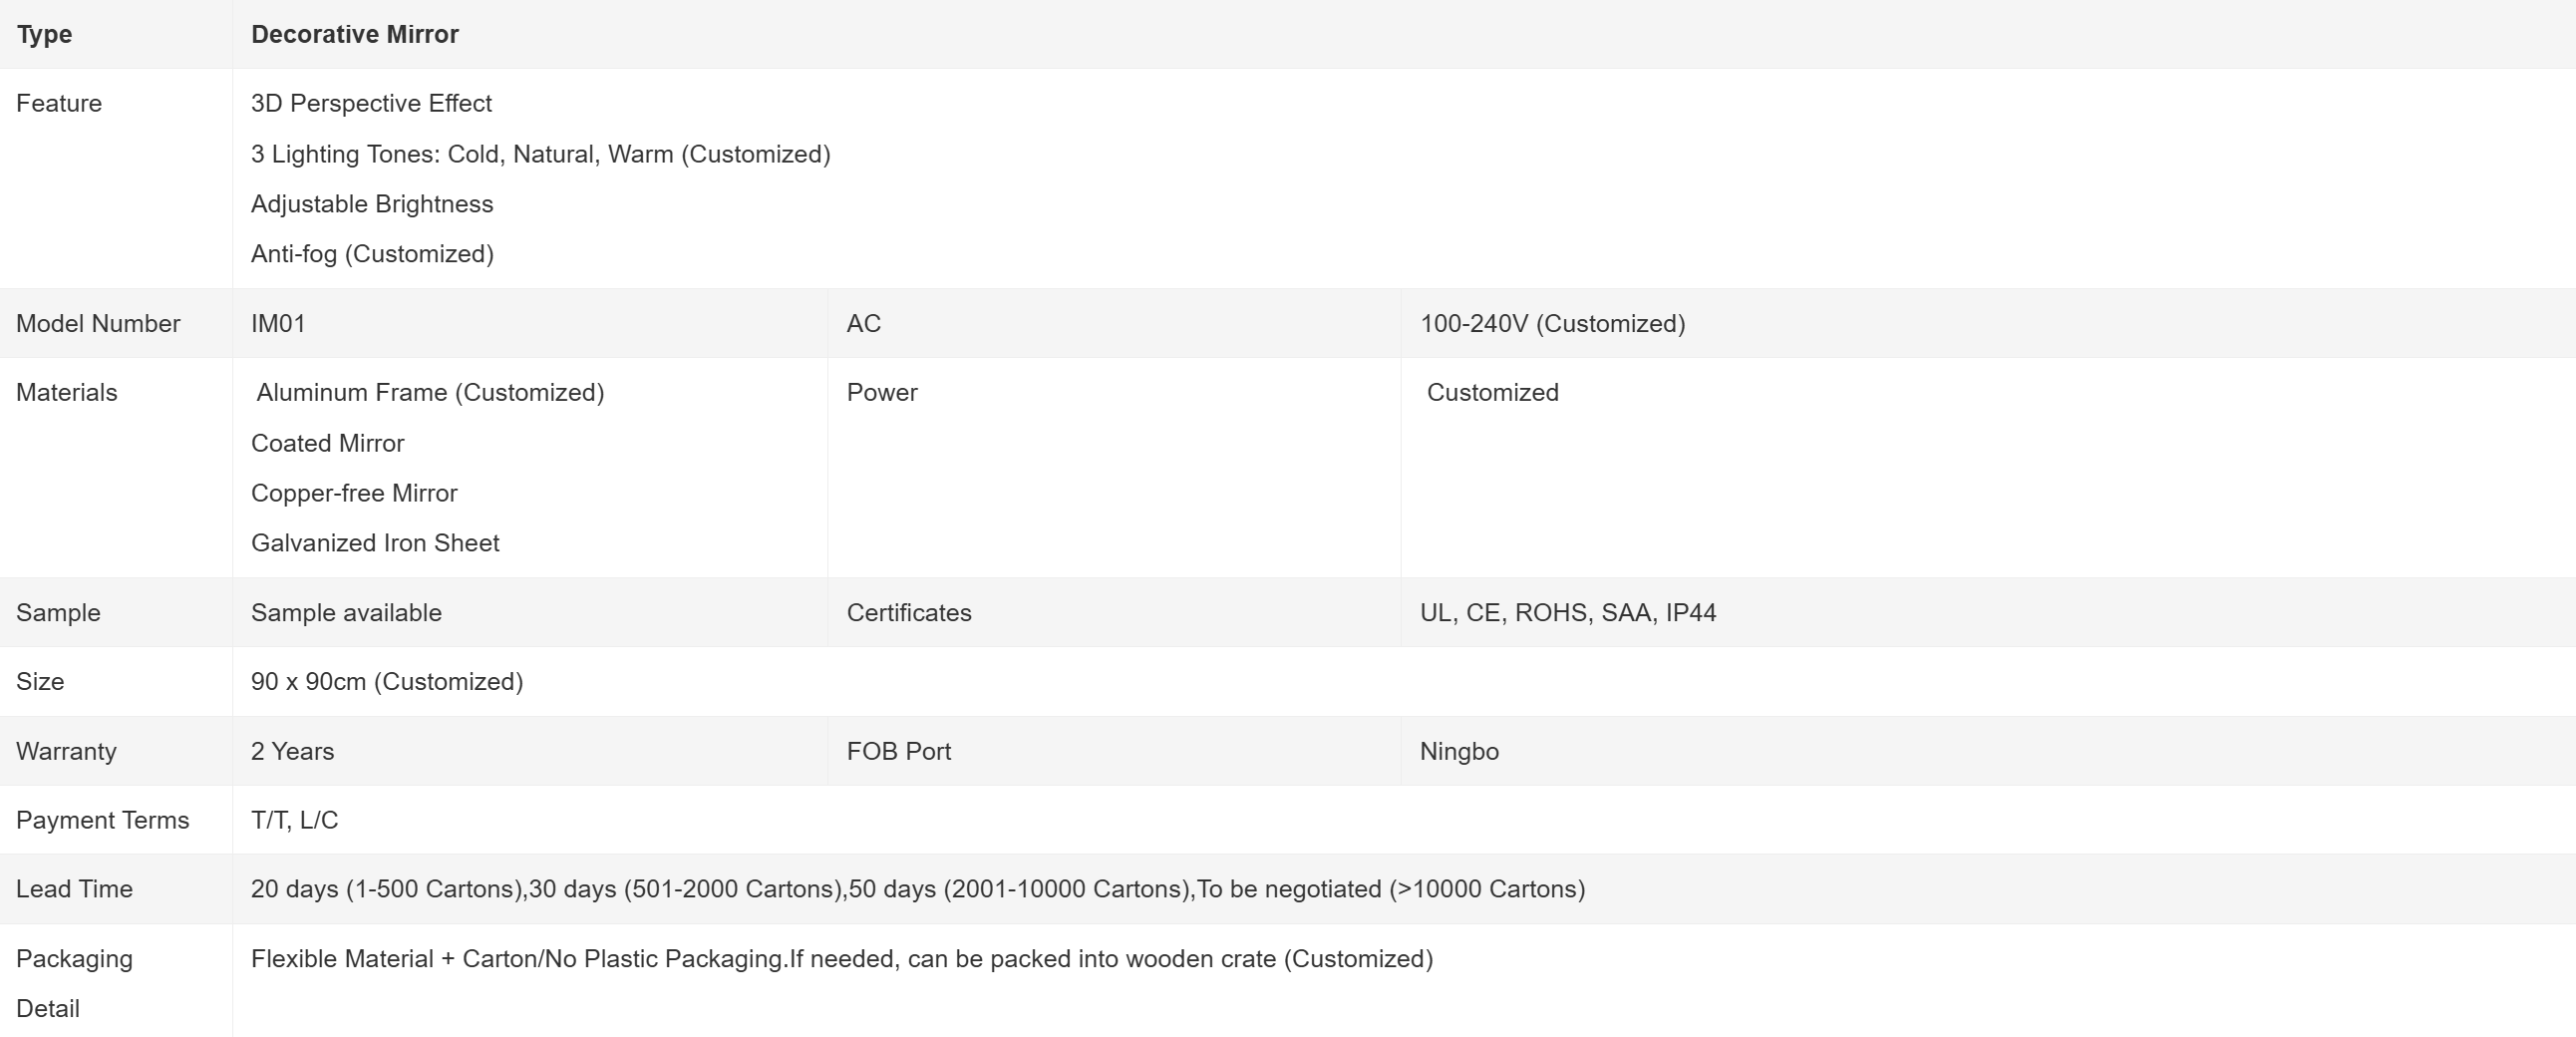
Task: Click the Decorative Mirror type value
Action: pyautogui.click(x=354, y=34)
